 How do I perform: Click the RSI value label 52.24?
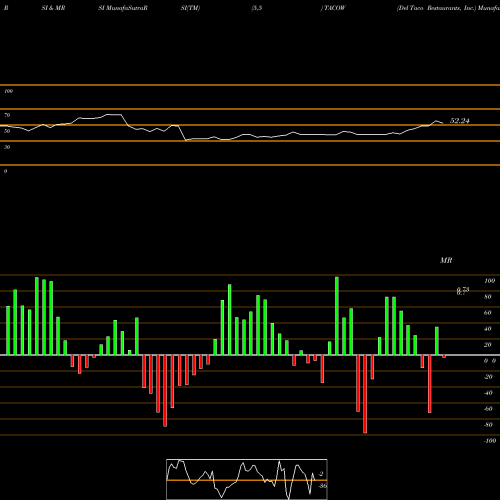point(460,121)
